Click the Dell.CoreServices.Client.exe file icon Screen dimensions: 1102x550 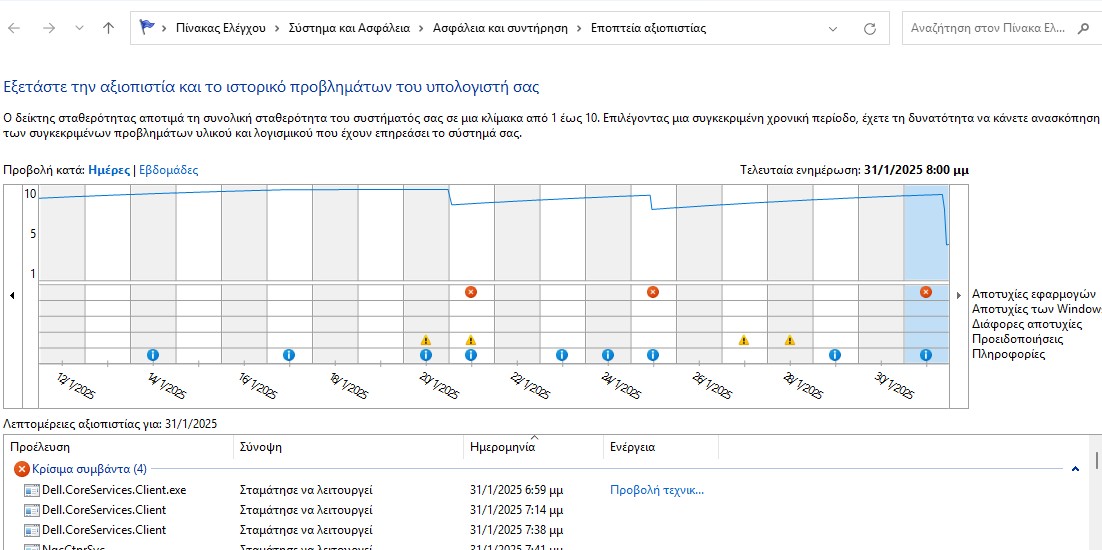[x=31, y=491]
